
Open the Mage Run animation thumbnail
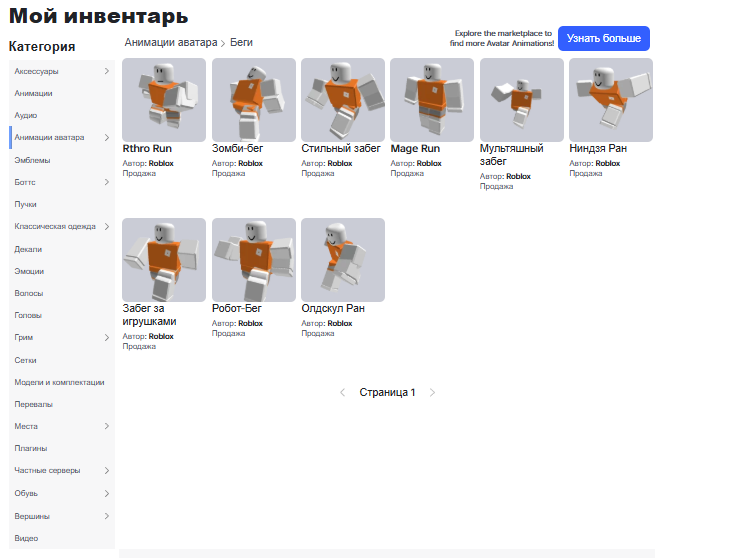pos(432,100)
